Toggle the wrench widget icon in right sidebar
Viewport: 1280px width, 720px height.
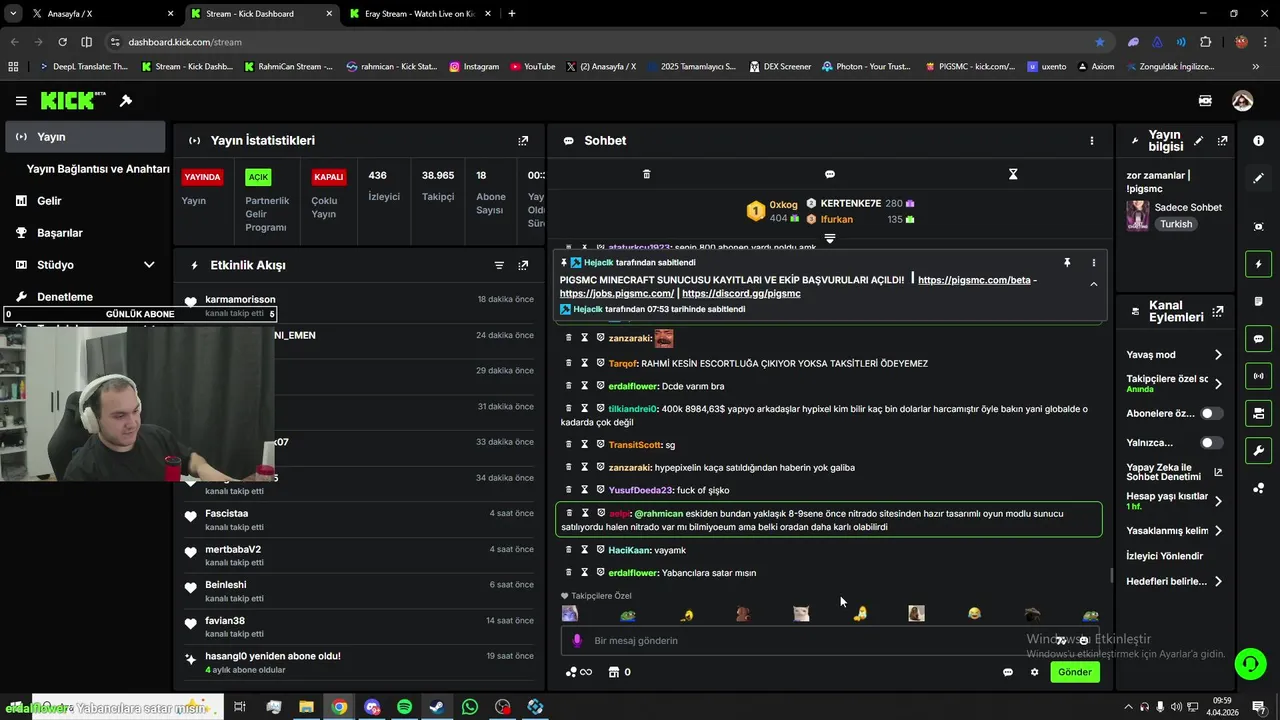[x=1258, y=451]
